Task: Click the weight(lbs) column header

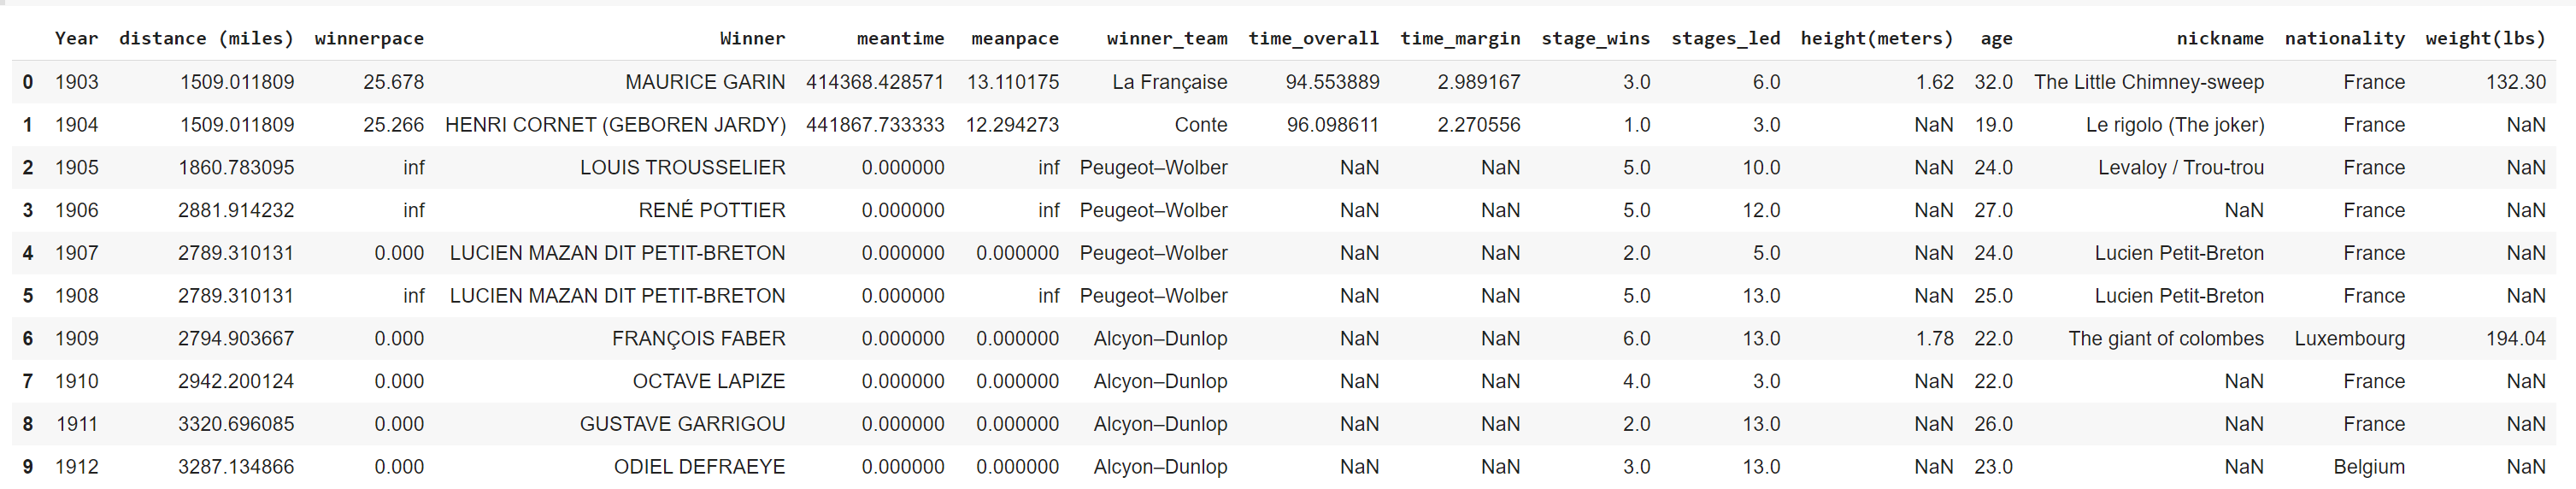Action: (2485, 38)
